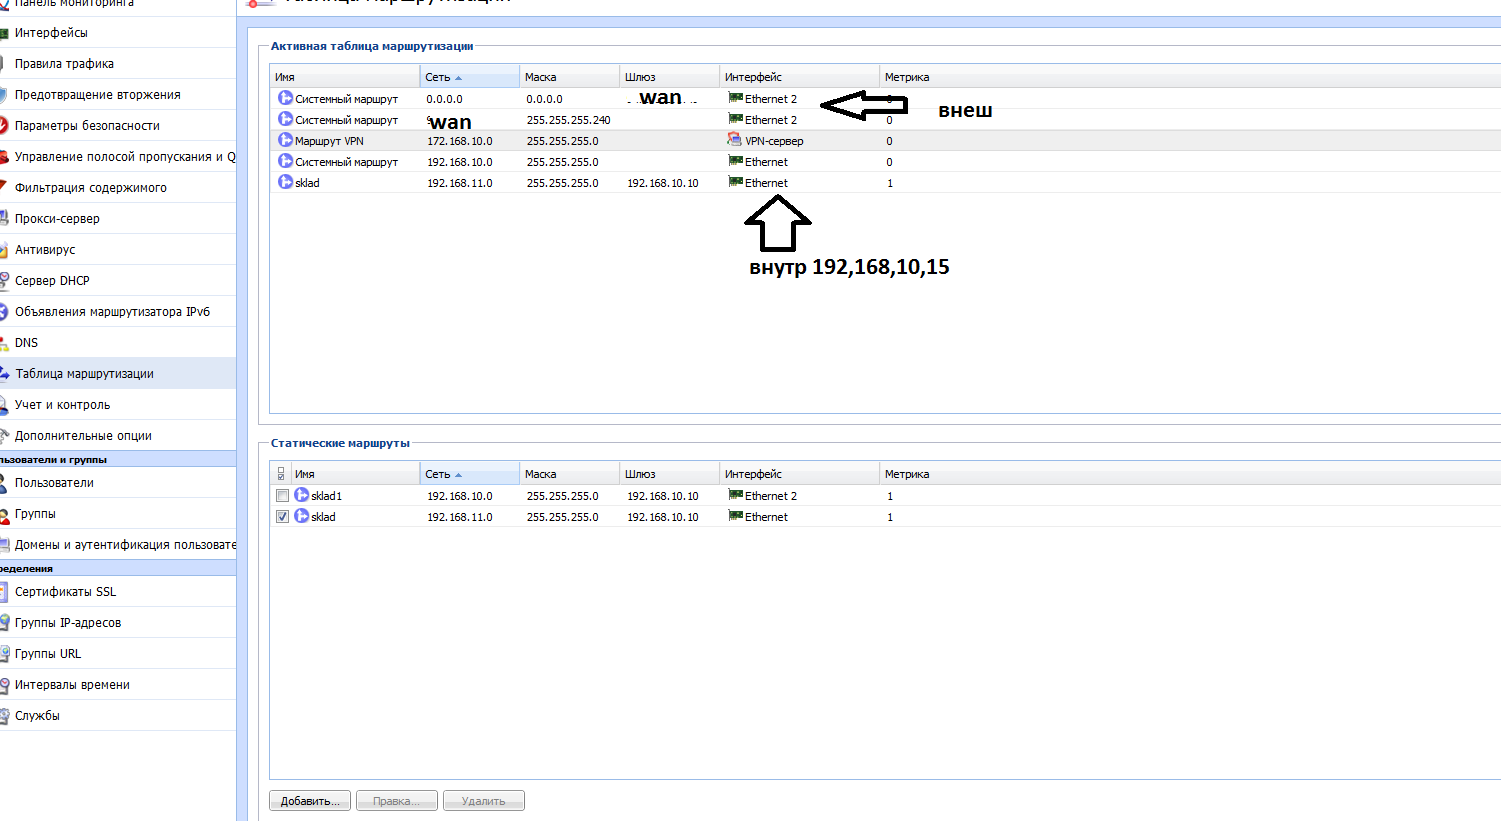1501x821 pixels.
Task: Open Интерфейсы in the sidebar
Action: [51, 33]
